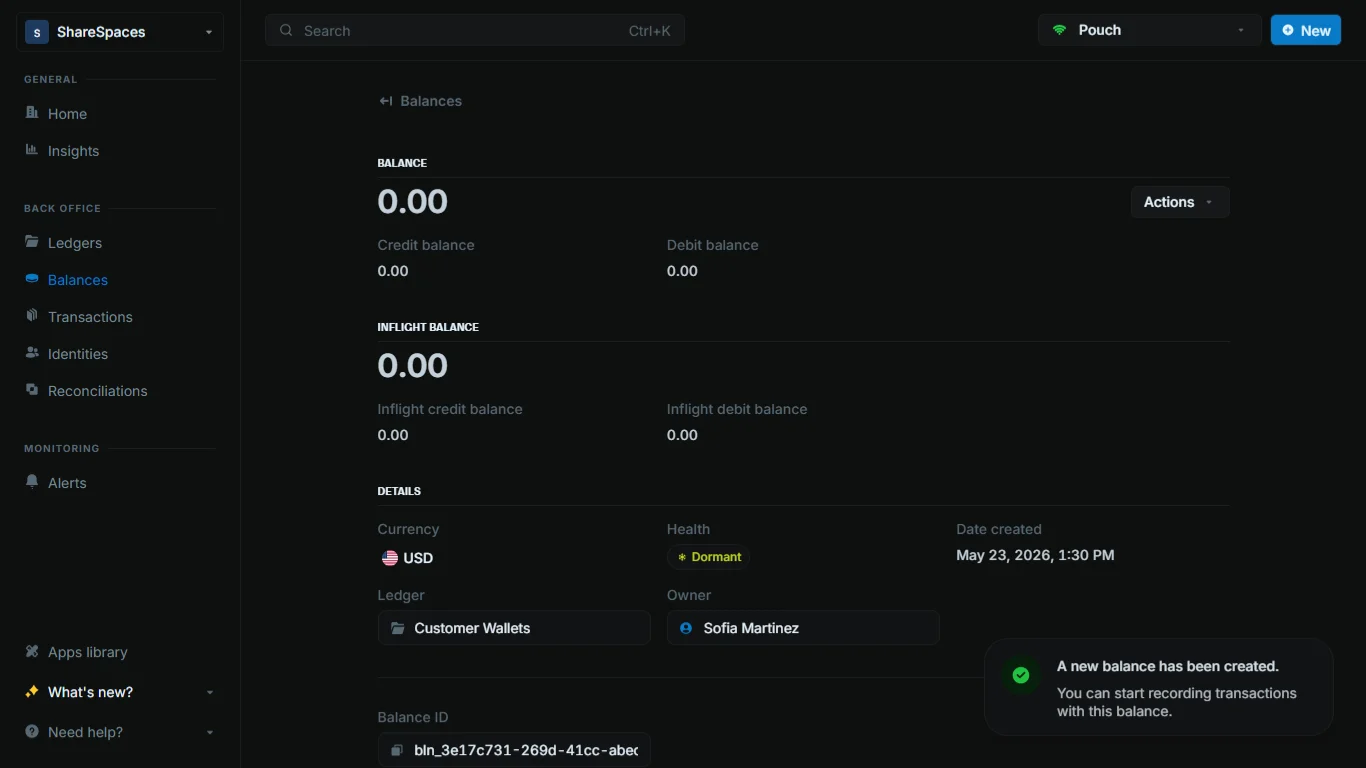Click the plus icon in New button
The image size is (1366, 768).
coord(1288,30)
